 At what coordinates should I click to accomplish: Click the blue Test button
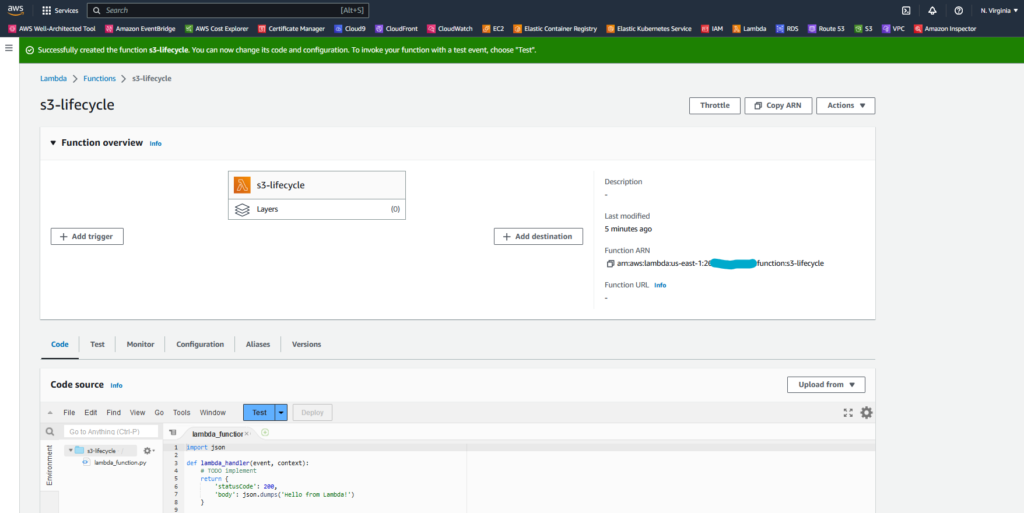259,412
